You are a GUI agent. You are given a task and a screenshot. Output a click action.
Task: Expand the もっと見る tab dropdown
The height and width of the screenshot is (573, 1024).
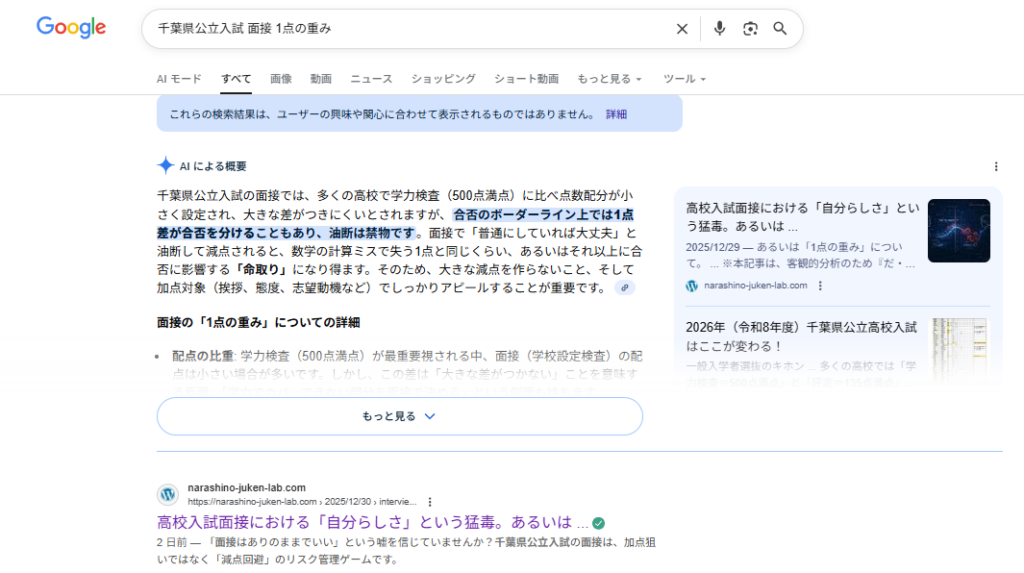609,79
